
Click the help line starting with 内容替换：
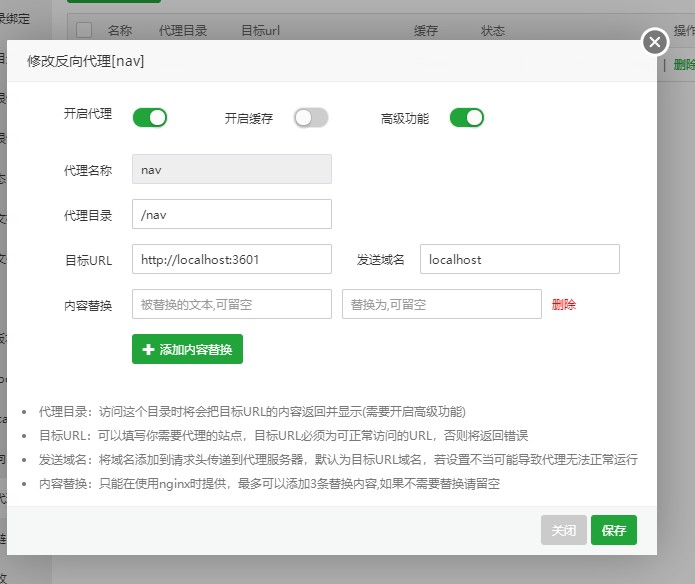click(269, 483)
